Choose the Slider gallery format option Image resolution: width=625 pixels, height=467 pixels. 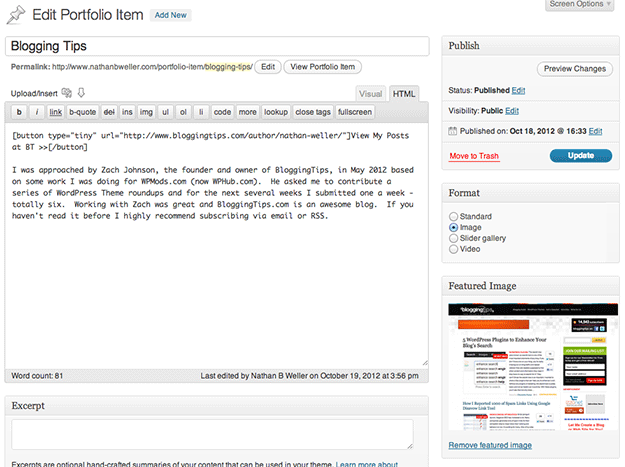(x=455, y=238)
